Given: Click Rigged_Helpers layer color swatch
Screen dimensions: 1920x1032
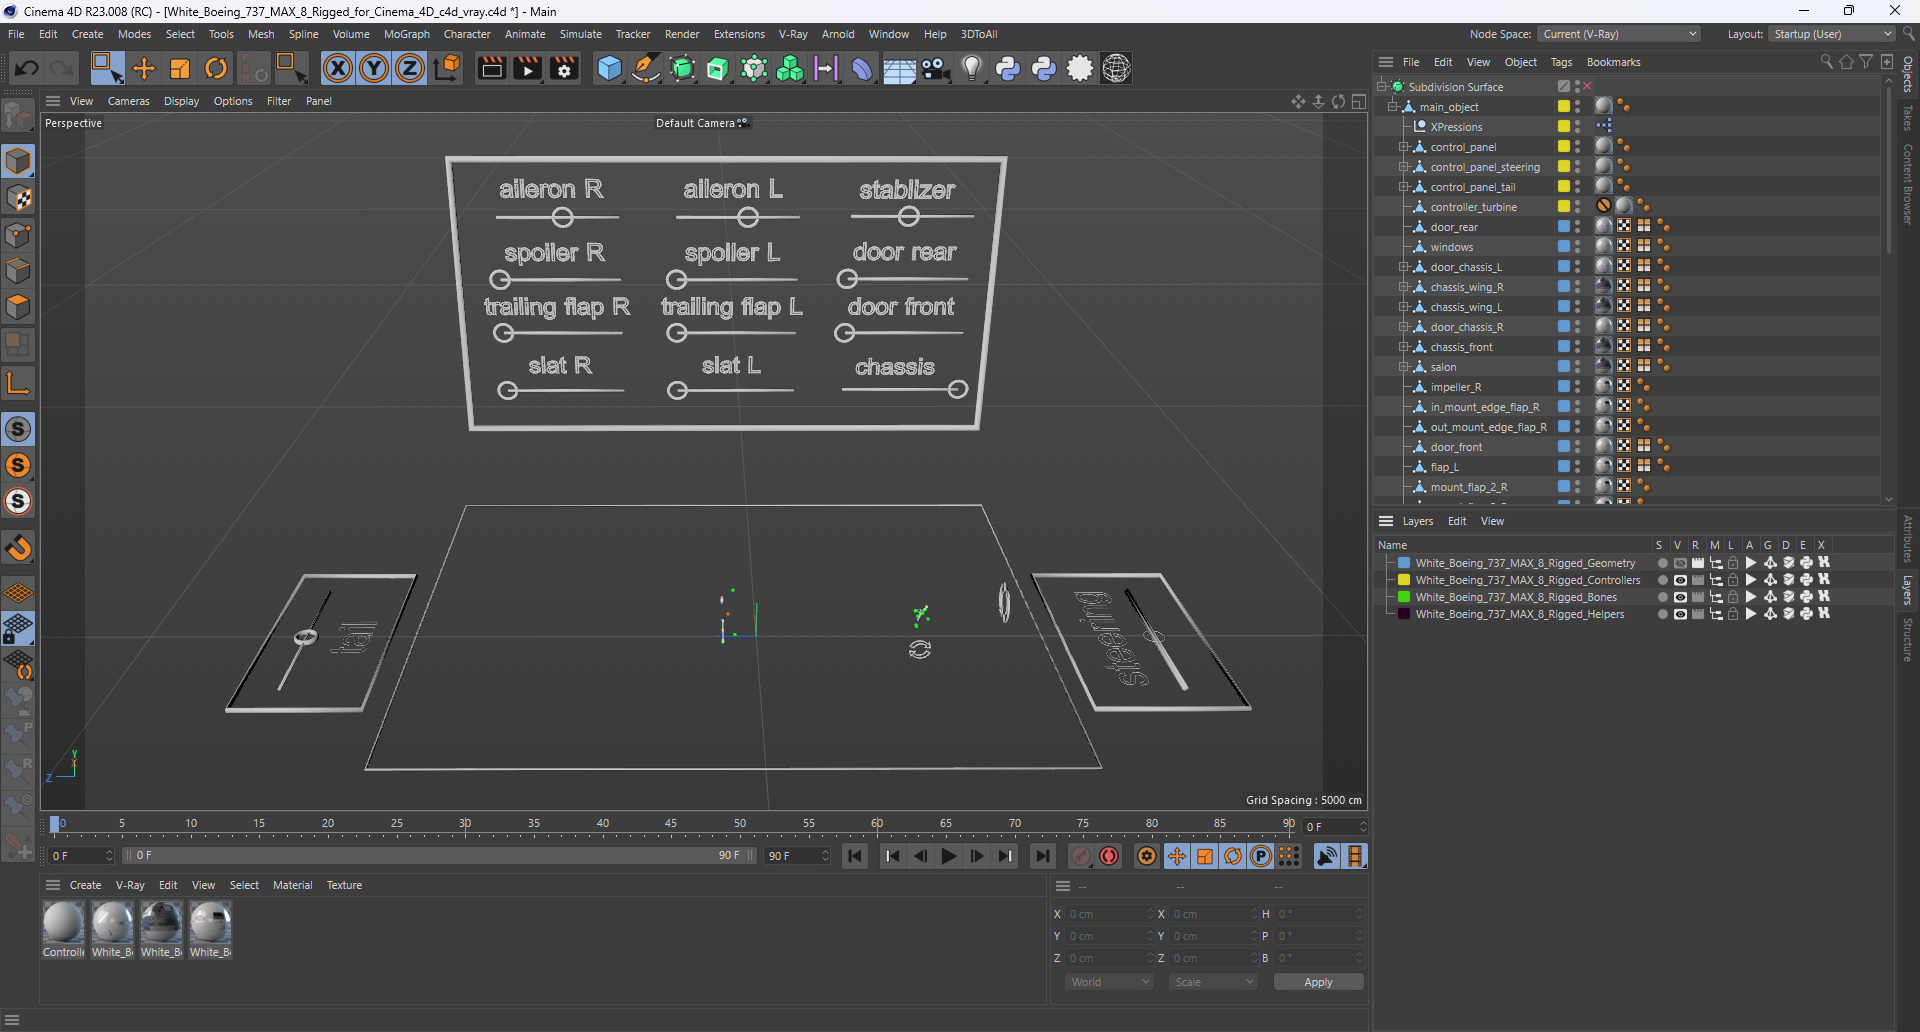Looking at the screenshot, I should pos(1404,614).
